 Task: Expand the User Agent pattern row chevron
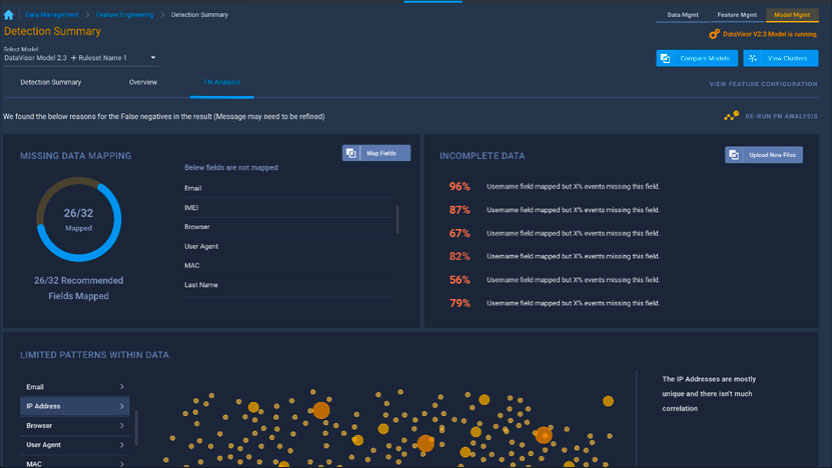[122, 445]
